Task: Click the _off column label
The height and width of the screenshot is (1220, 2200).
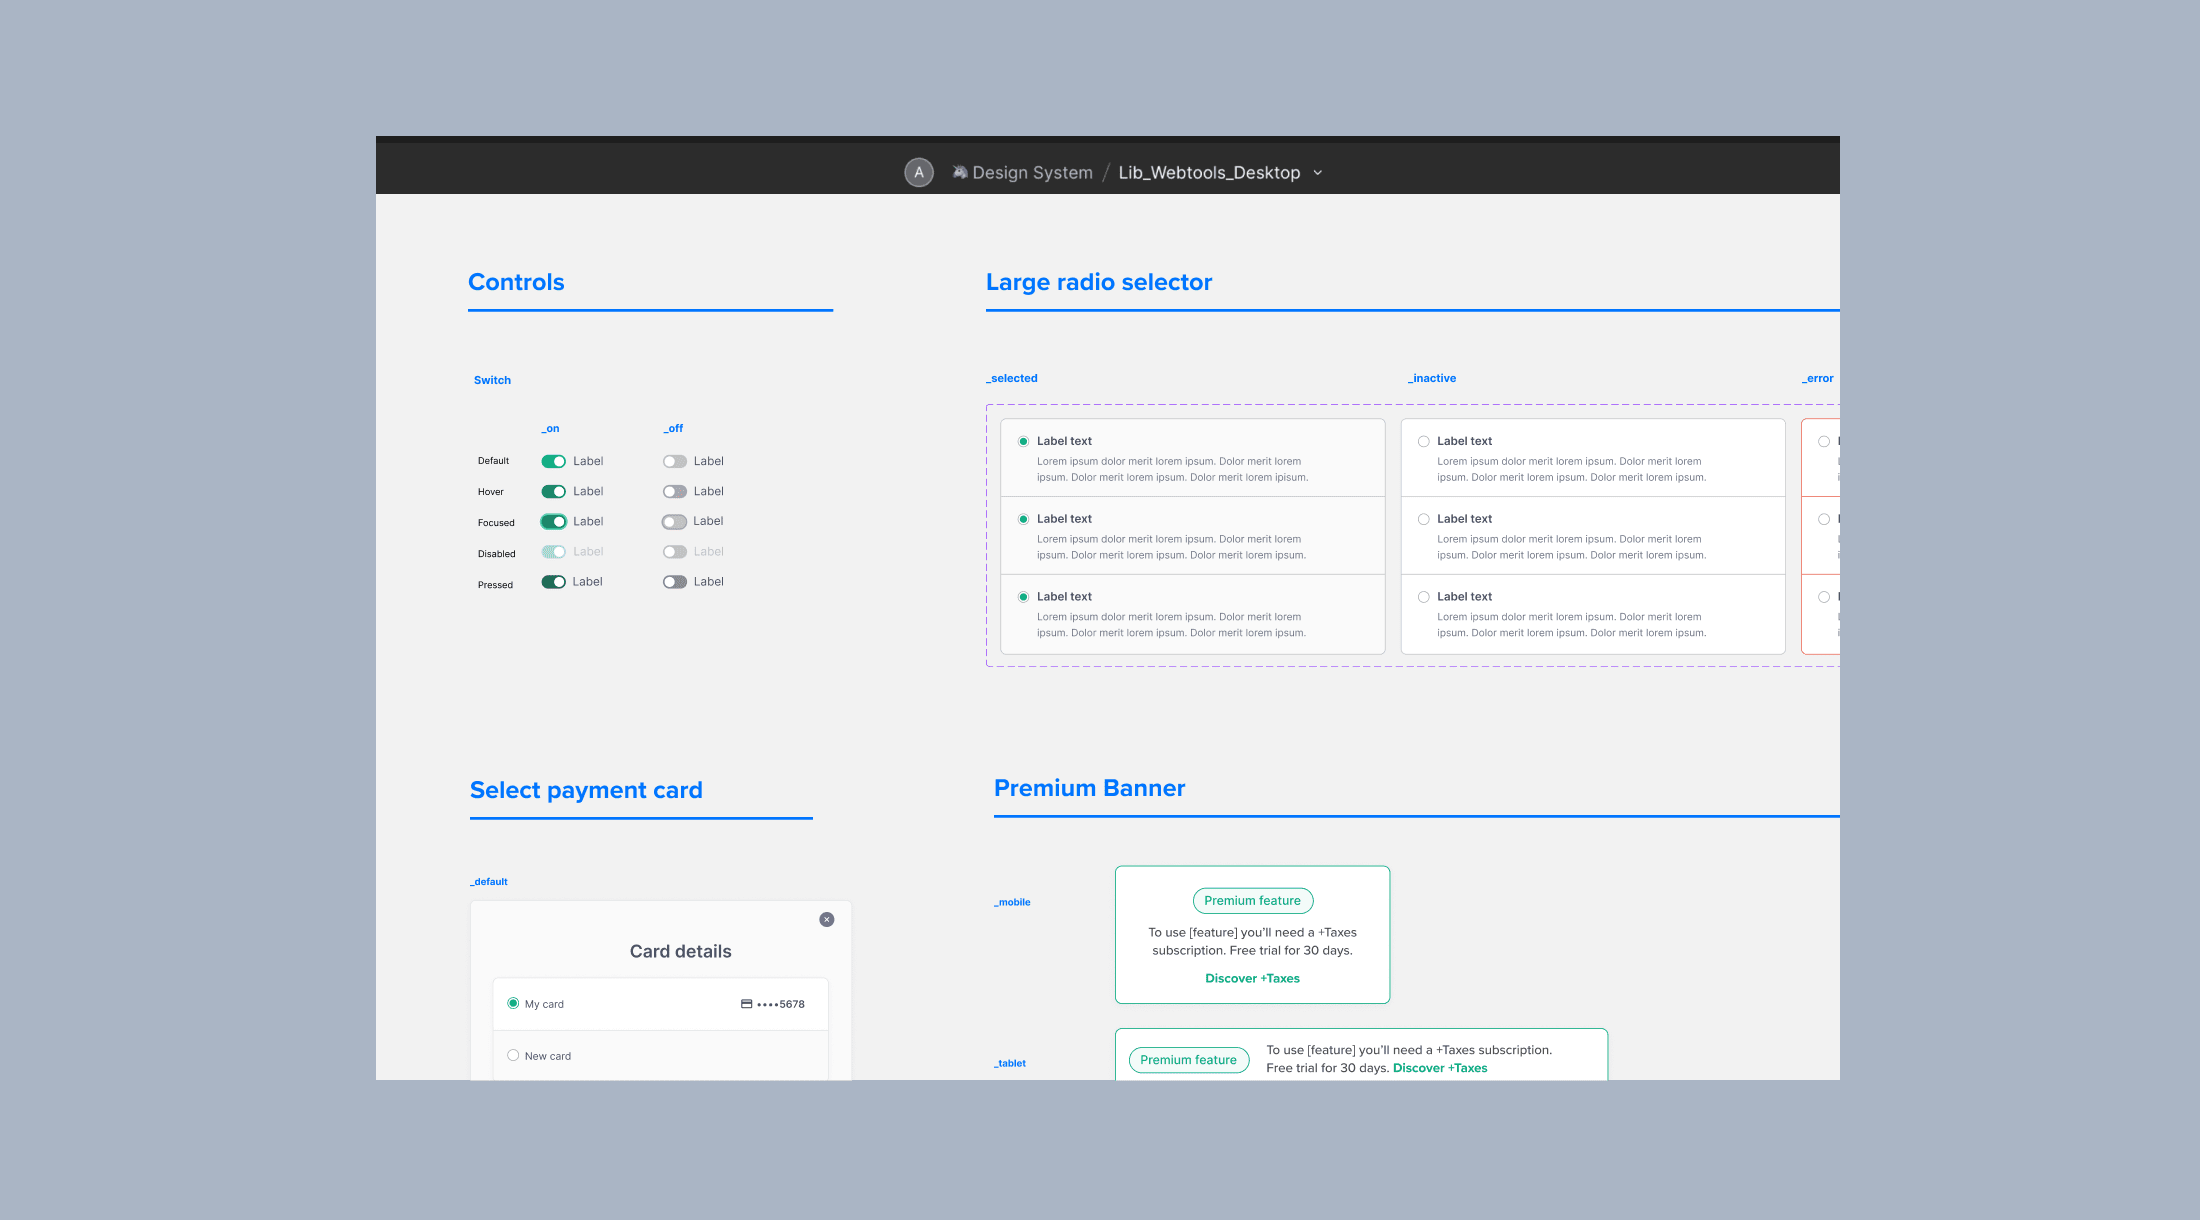Action: click(x=673, y=429)
